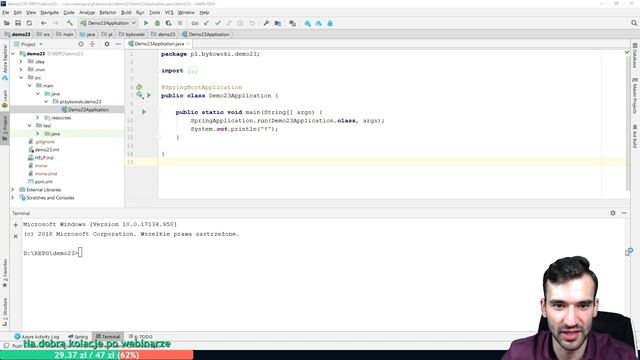This screenshot has width=640, height=360.
Task: Open the Ant Build side panel
Action: [635, 137]
